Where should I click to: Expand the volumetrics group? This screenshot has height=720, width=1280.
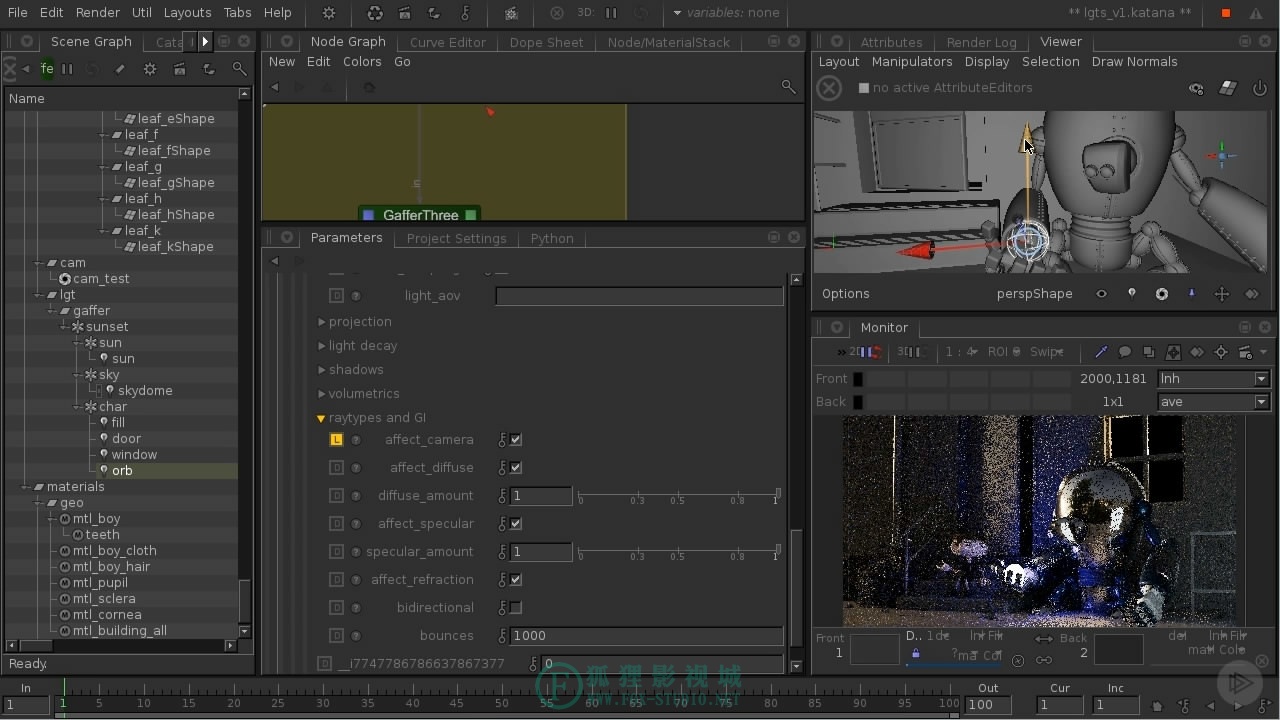[322, 394]
